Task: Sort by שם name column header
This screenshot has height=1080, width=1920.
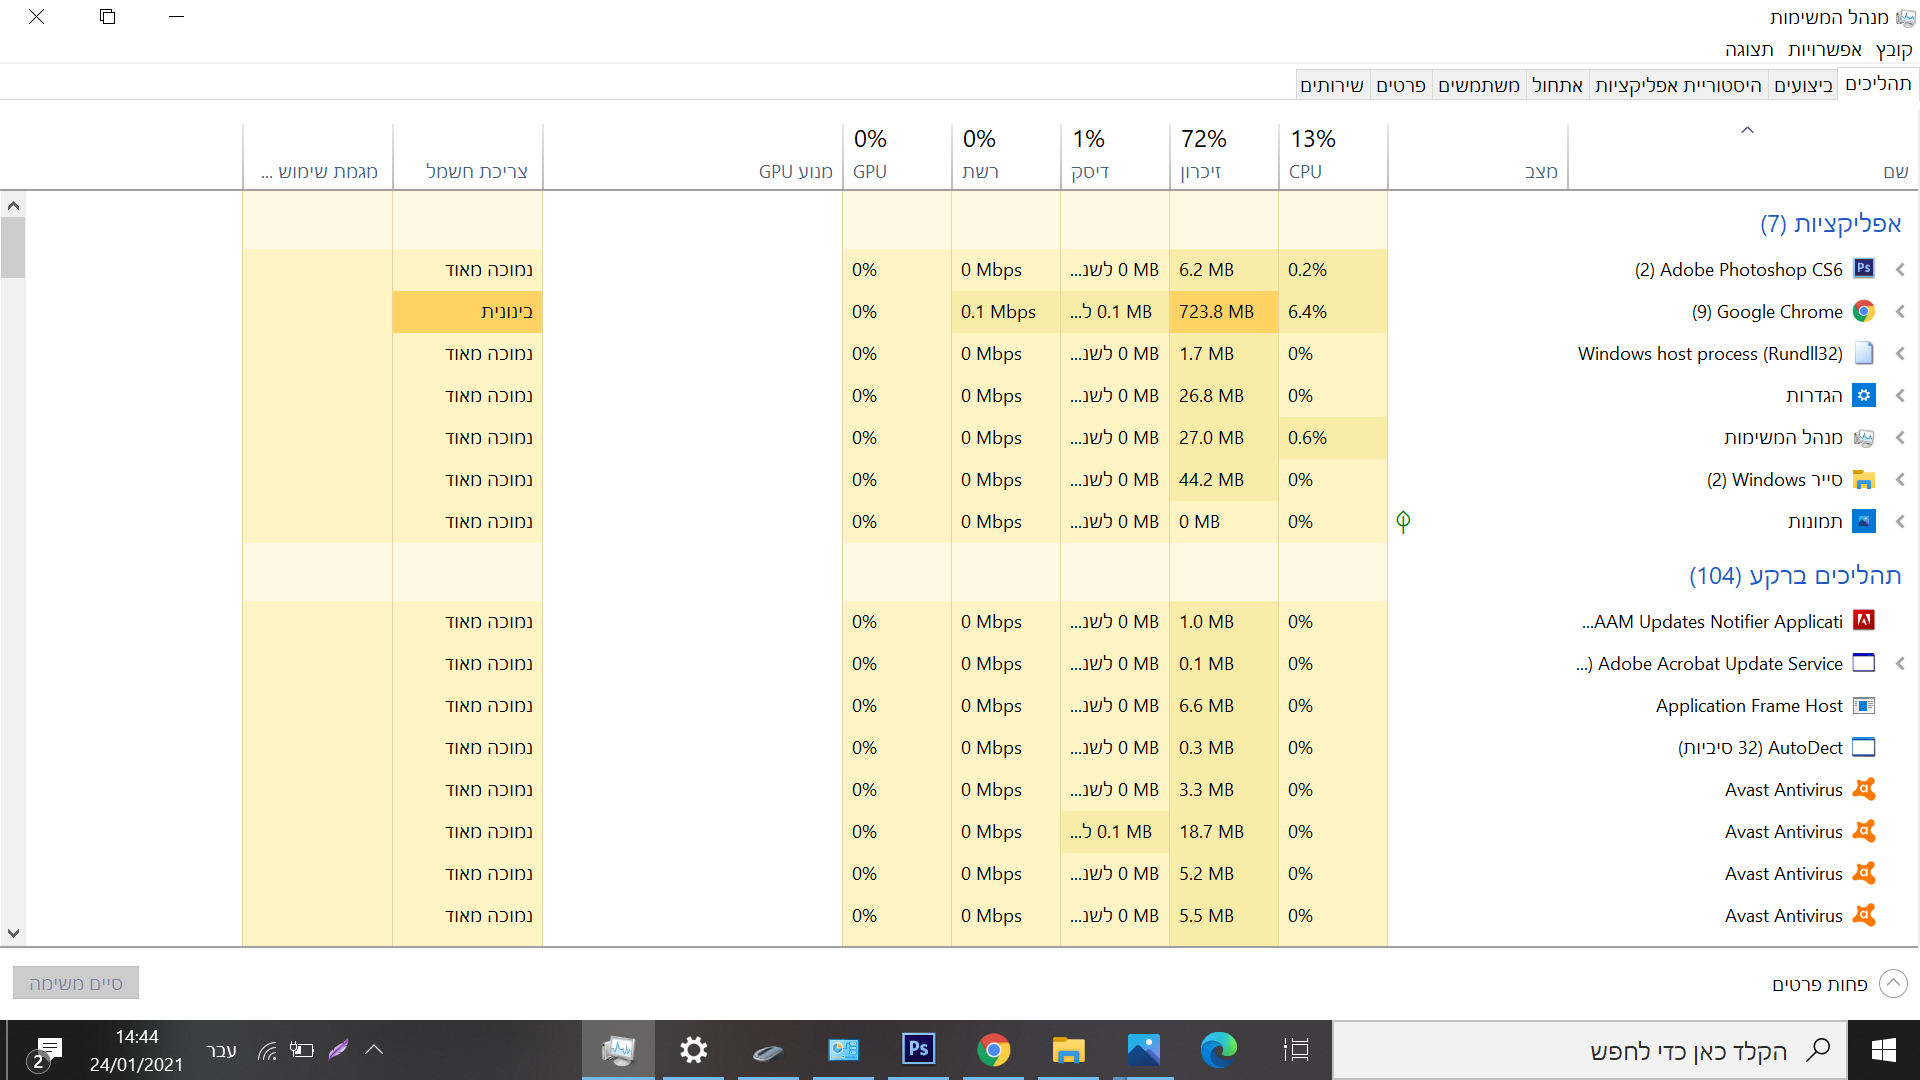Action: (x=1743, y=155)
